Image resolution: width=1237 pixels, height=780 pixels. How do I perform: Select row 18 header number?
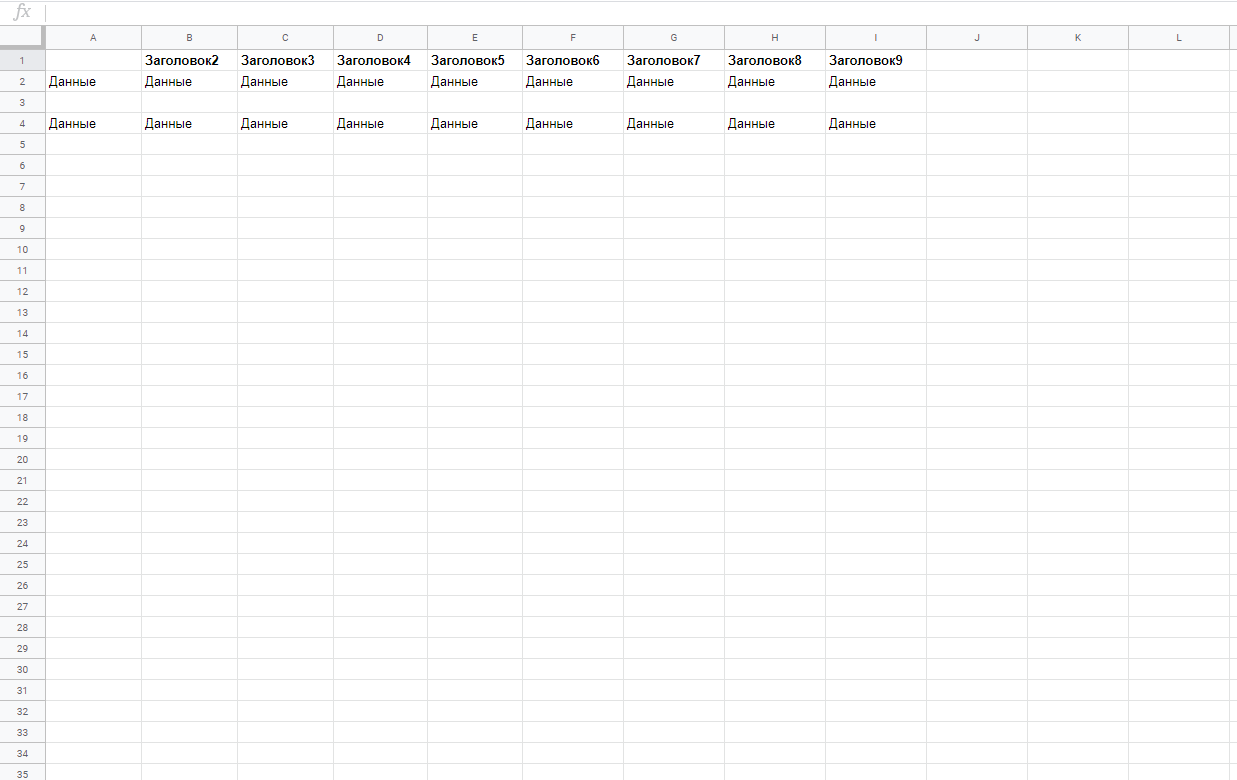coord(22,417)
